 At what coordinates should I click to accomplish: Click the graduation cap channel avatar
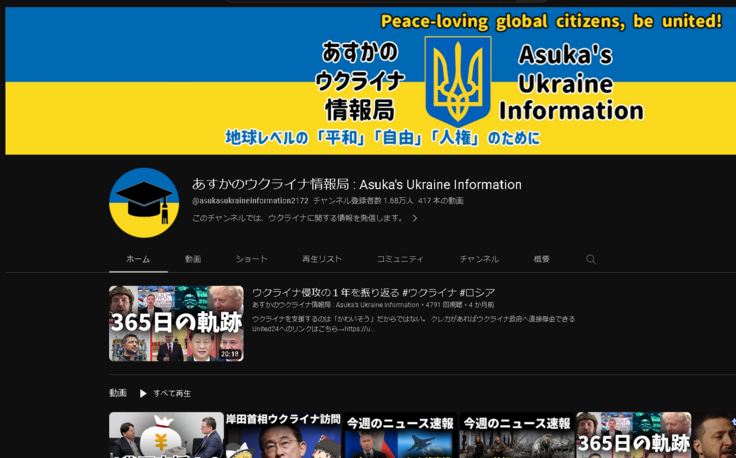pyautogui.click(x=144, y=203)
